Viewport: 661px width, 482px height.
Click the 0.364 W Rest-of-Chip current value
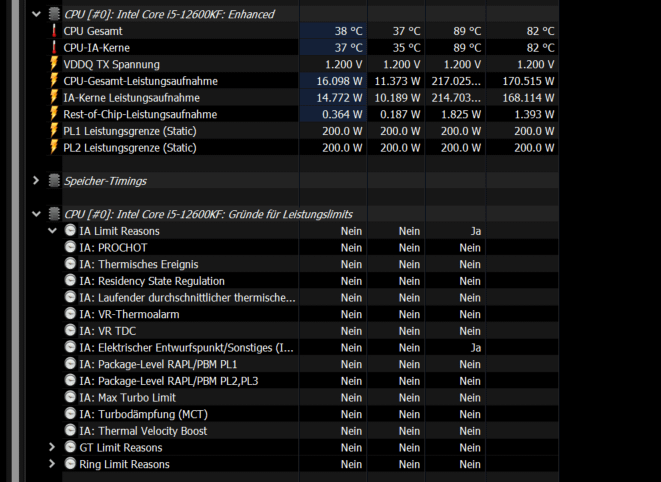click(x=342, y=114)
